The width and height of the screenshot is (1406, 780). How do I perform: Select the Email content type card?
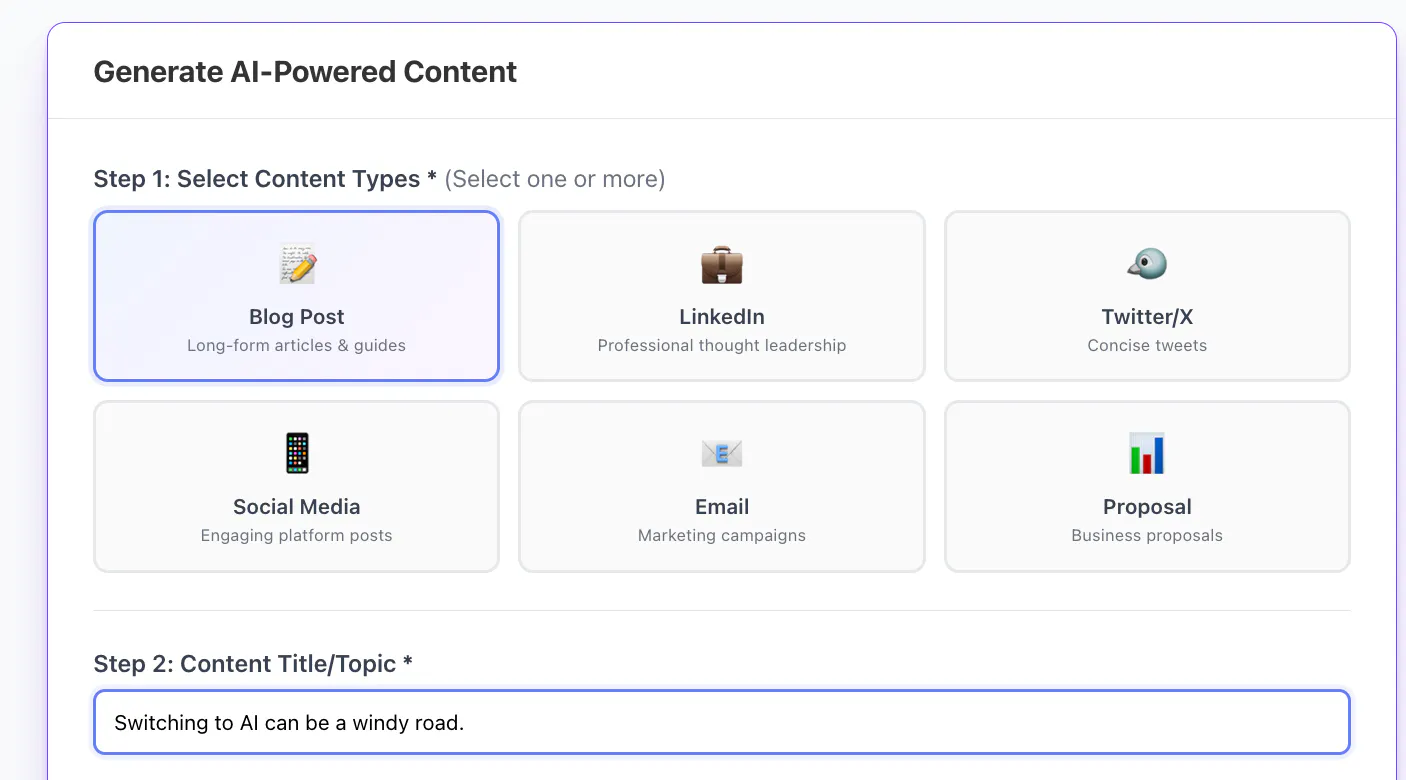[x=722, y=486]
